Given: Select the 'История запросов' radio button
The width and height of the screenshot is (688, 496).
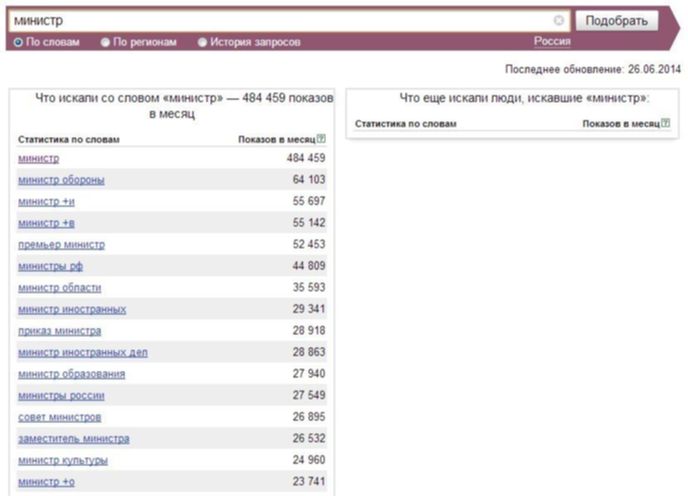Looking at the screenshot, I should tap(202, 43).
